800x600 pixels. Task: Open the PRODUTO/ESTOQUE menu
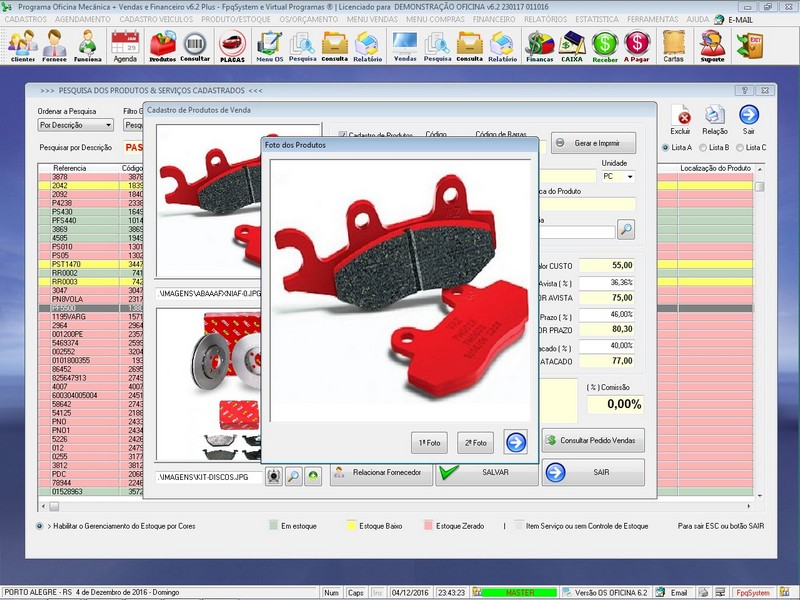click(x=236, y=19)
